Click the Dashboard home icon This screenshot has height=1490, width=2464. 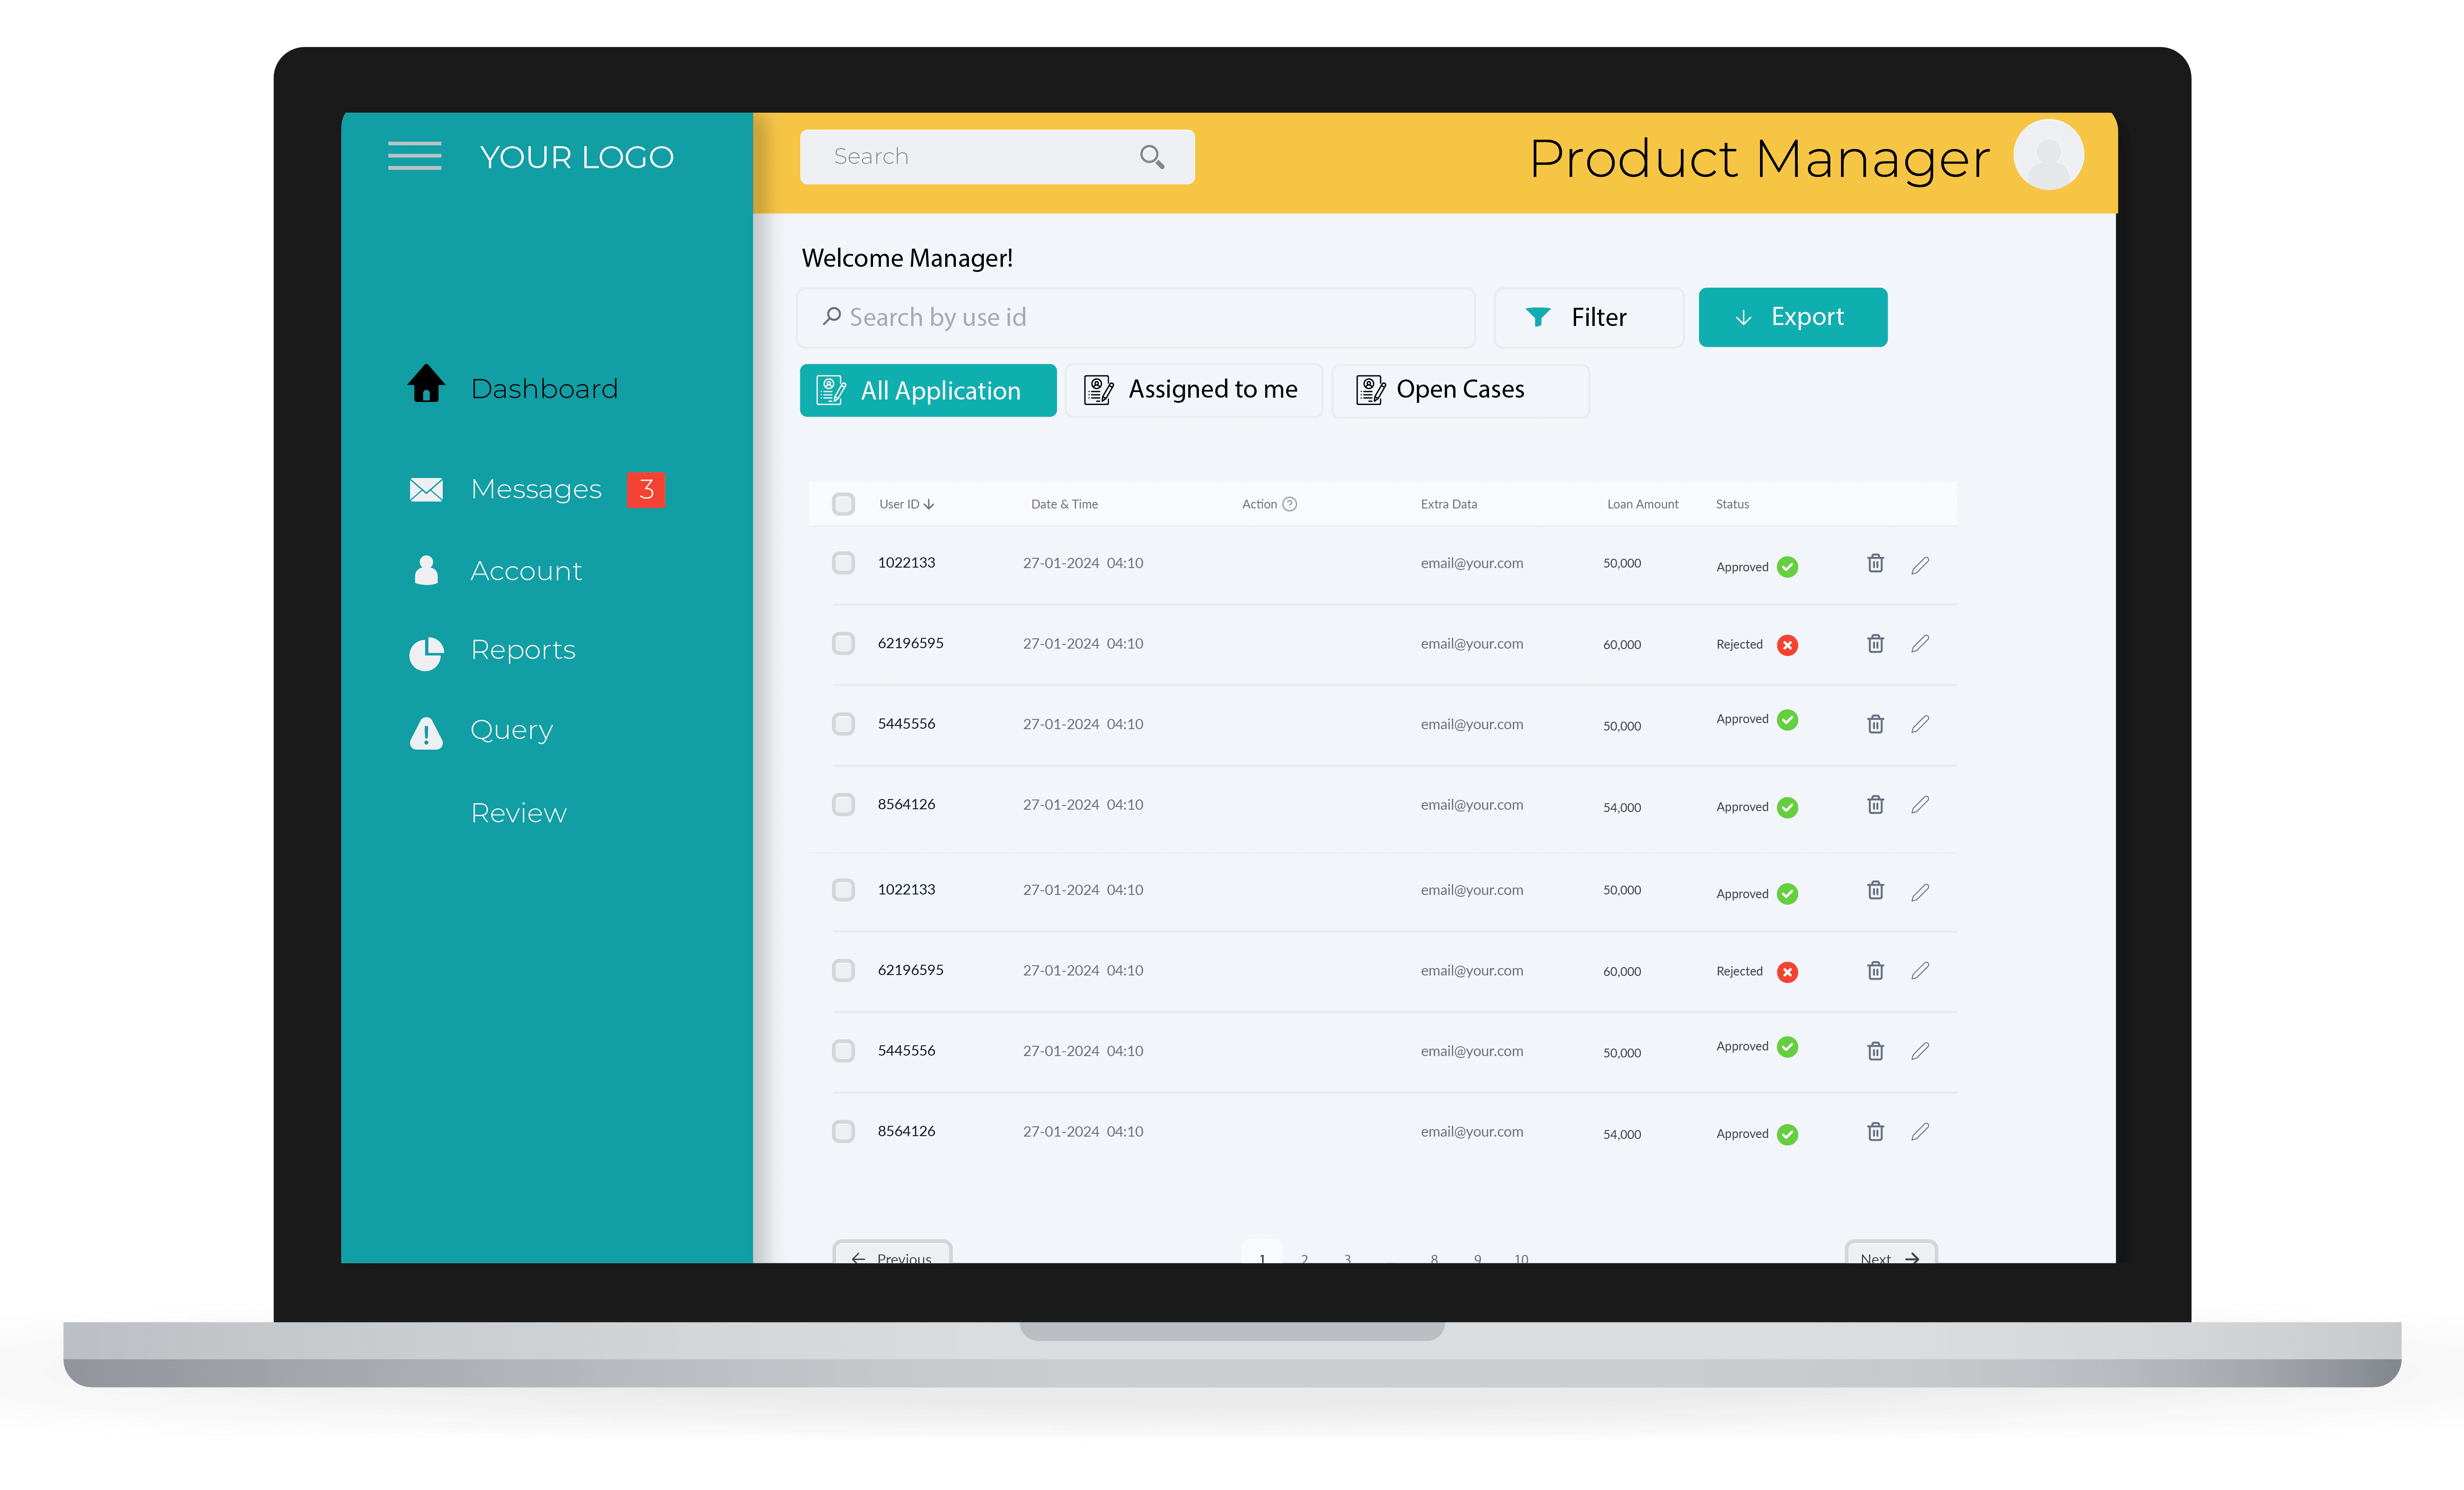coord(426,383)
